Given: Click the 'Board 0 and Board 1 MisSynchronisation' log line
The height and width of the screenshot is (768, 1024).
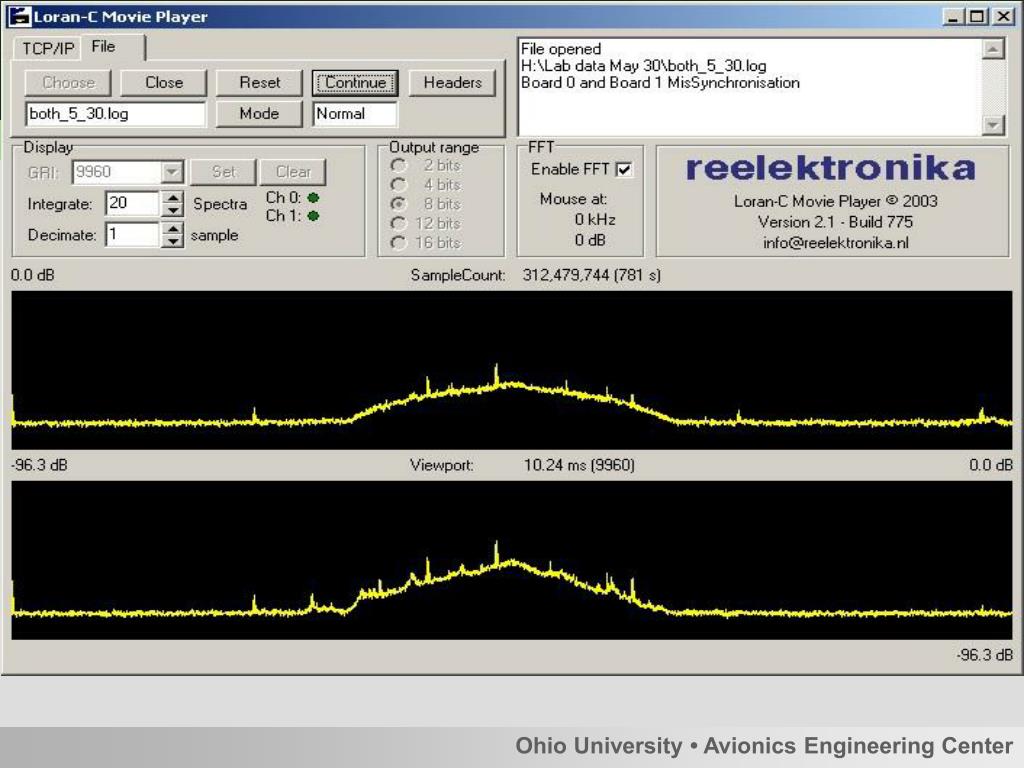Looking at the screenshot, I should pos(660,83).
